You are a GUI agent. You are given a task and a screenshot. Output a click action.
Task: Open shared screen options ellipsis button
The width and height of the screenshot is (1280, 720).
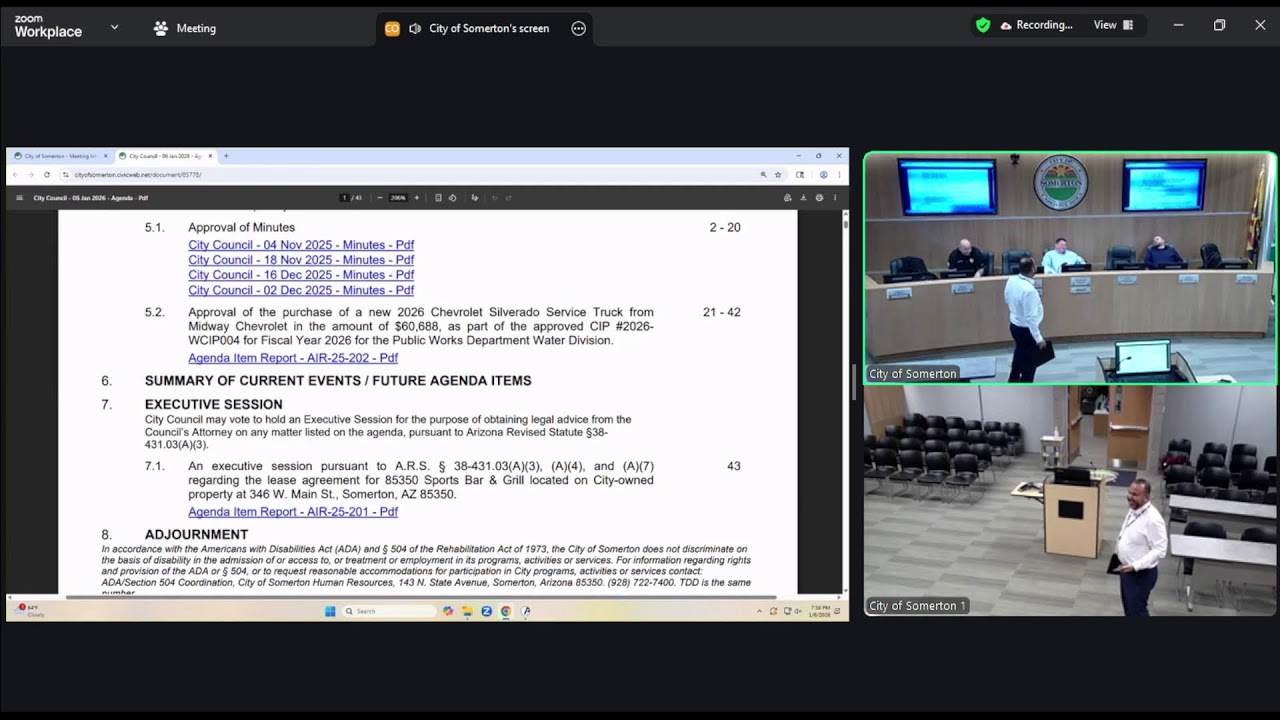[x=578, y=28]
